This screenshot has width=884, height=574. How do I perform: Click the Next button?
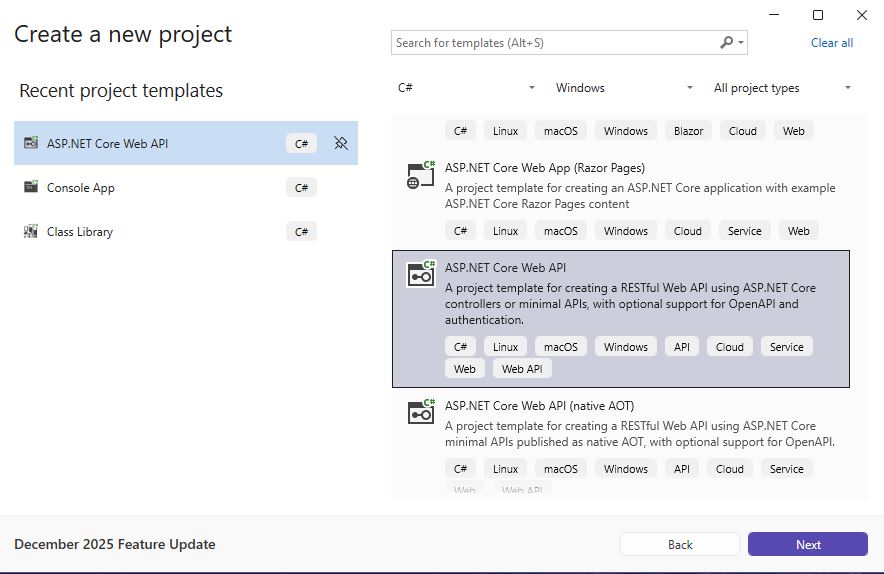pyautogui.click(x=807, y=544)
